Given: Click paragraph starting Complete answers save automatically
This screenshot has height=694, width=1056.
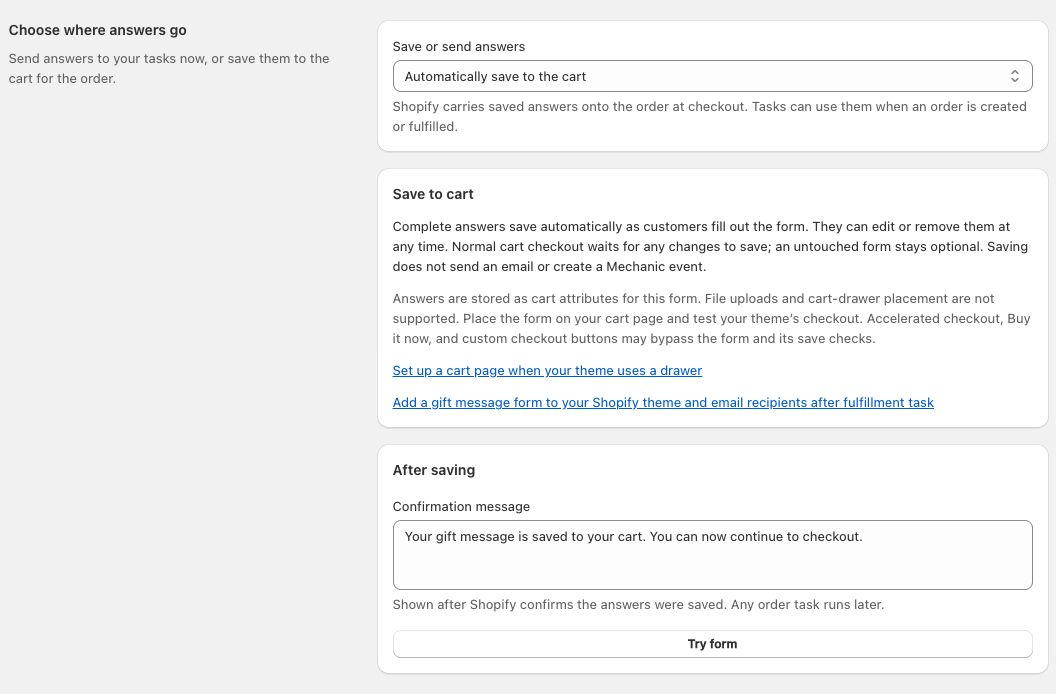Looking at the screenshot, I should [x=710, y=247].
